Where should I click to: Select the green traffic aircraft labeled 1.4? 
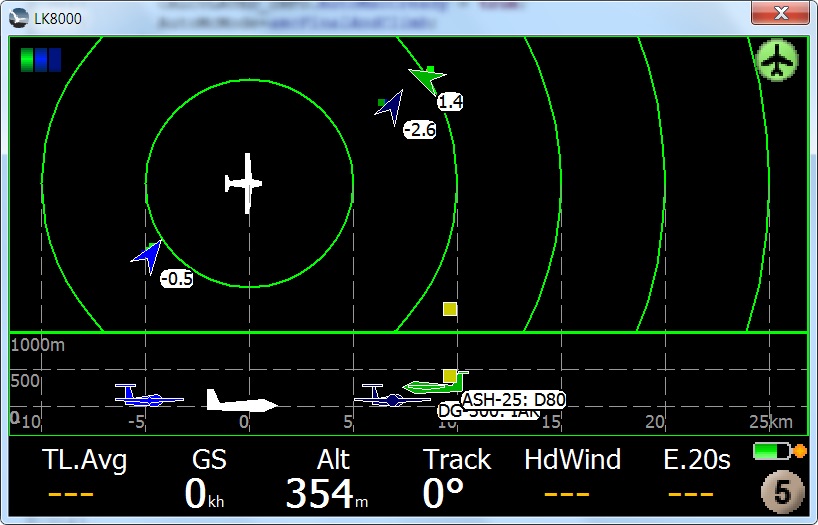pos(427,79)
